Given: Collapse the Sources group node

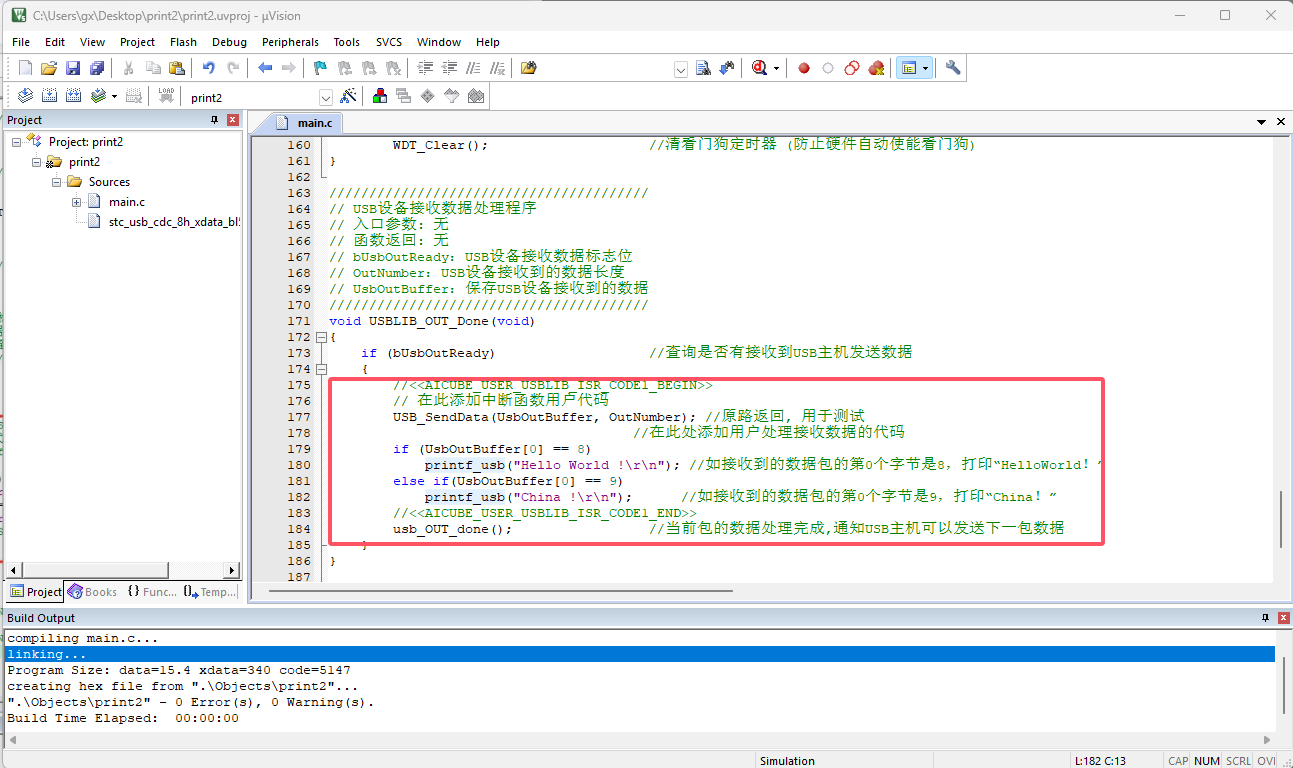Looking at the screenshot, I should 57,182.
